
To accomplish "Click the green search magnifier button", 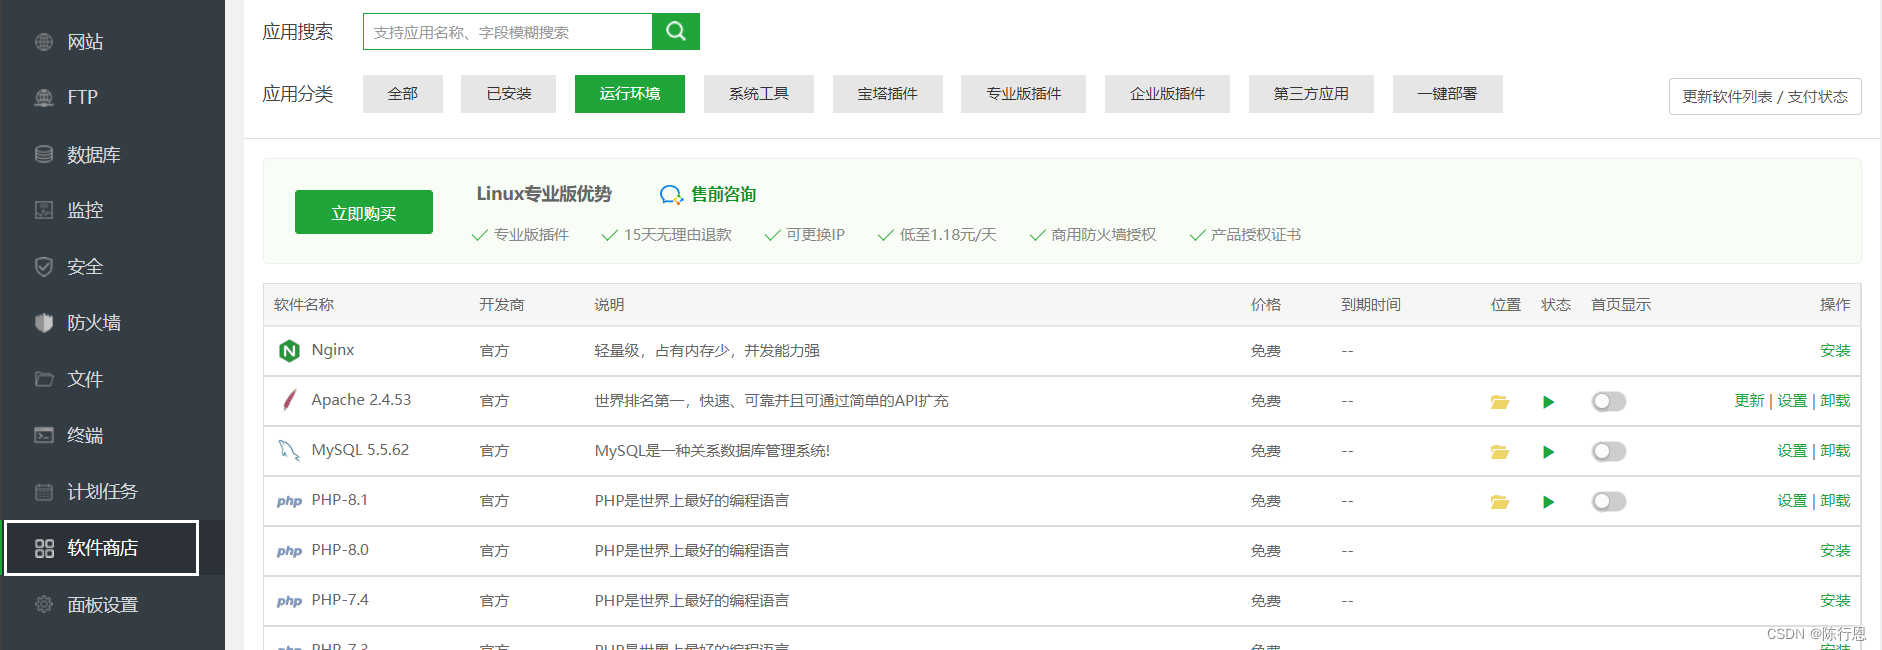I will pyautogui.click(x=676, y=31).
